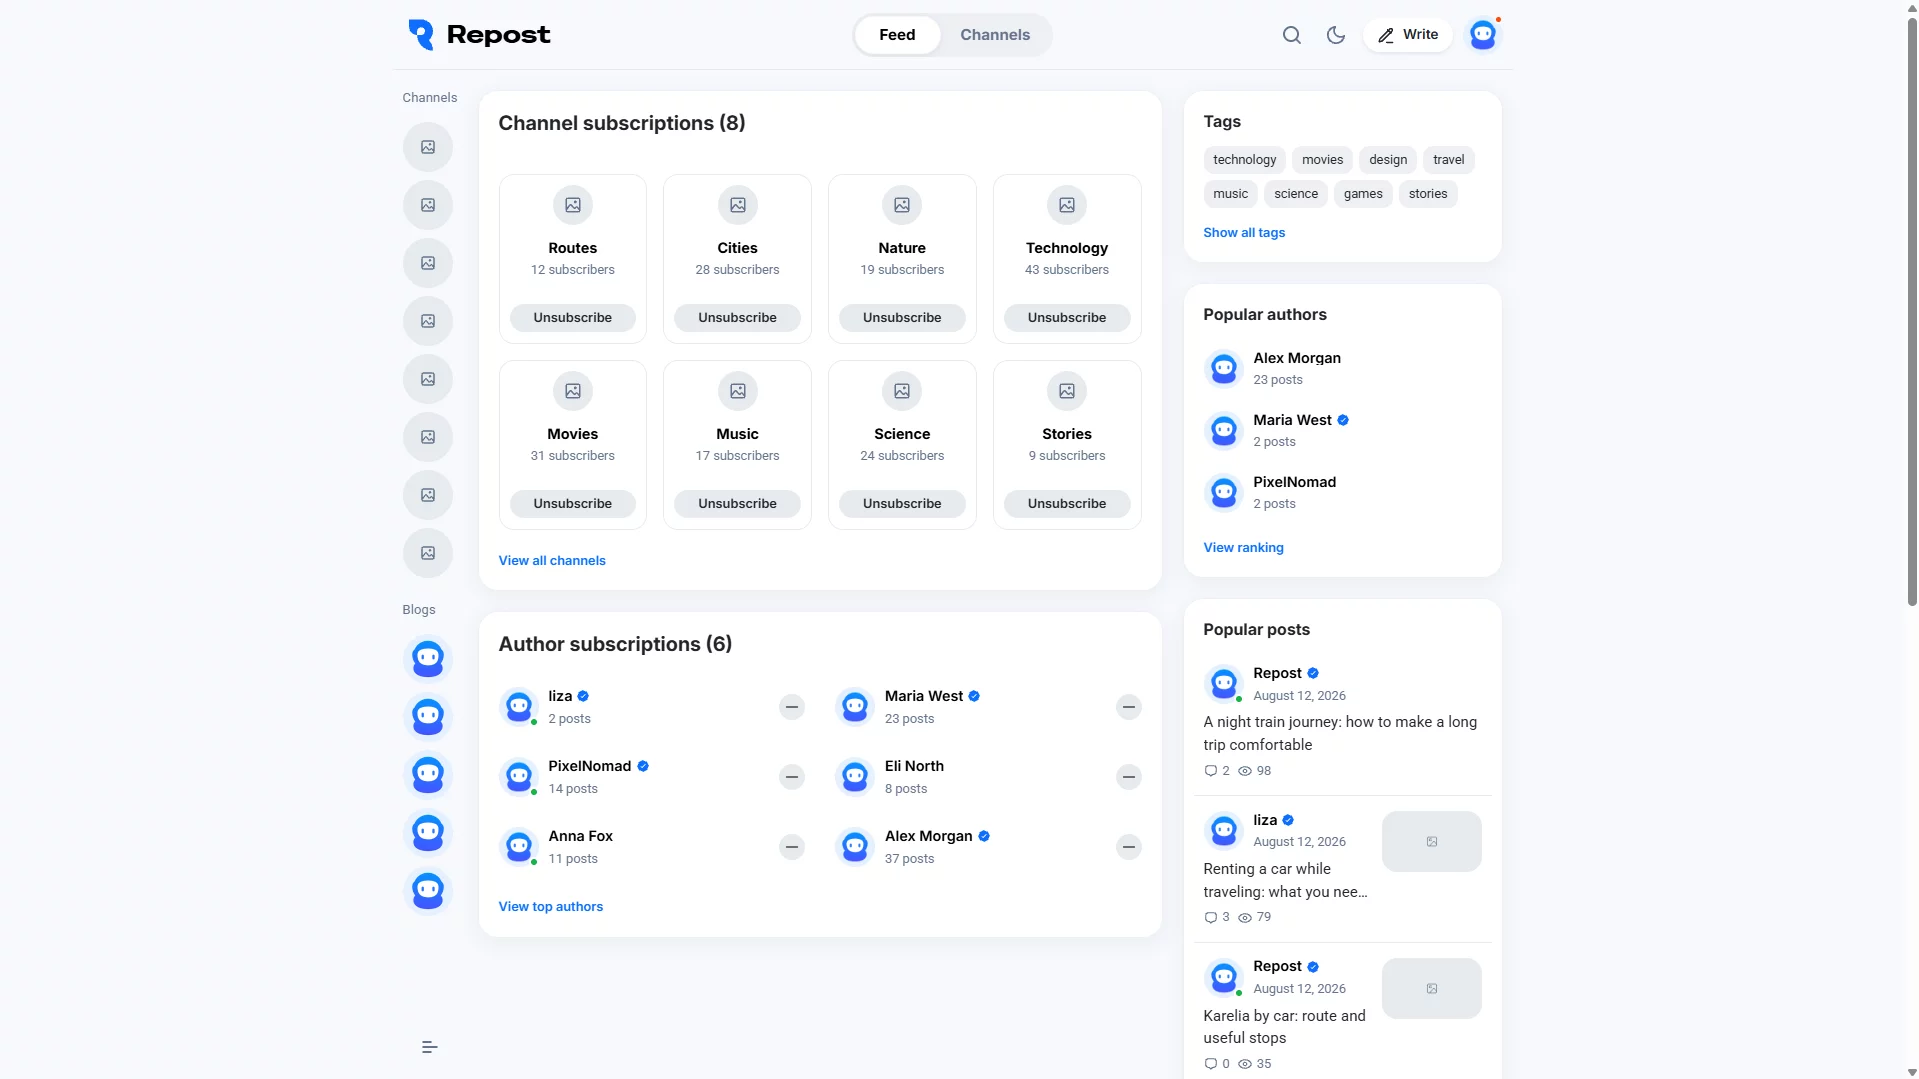Screen dimensions: 1919x1079
Task: Open comments on the night train post
Action: tap(1216, 771)
